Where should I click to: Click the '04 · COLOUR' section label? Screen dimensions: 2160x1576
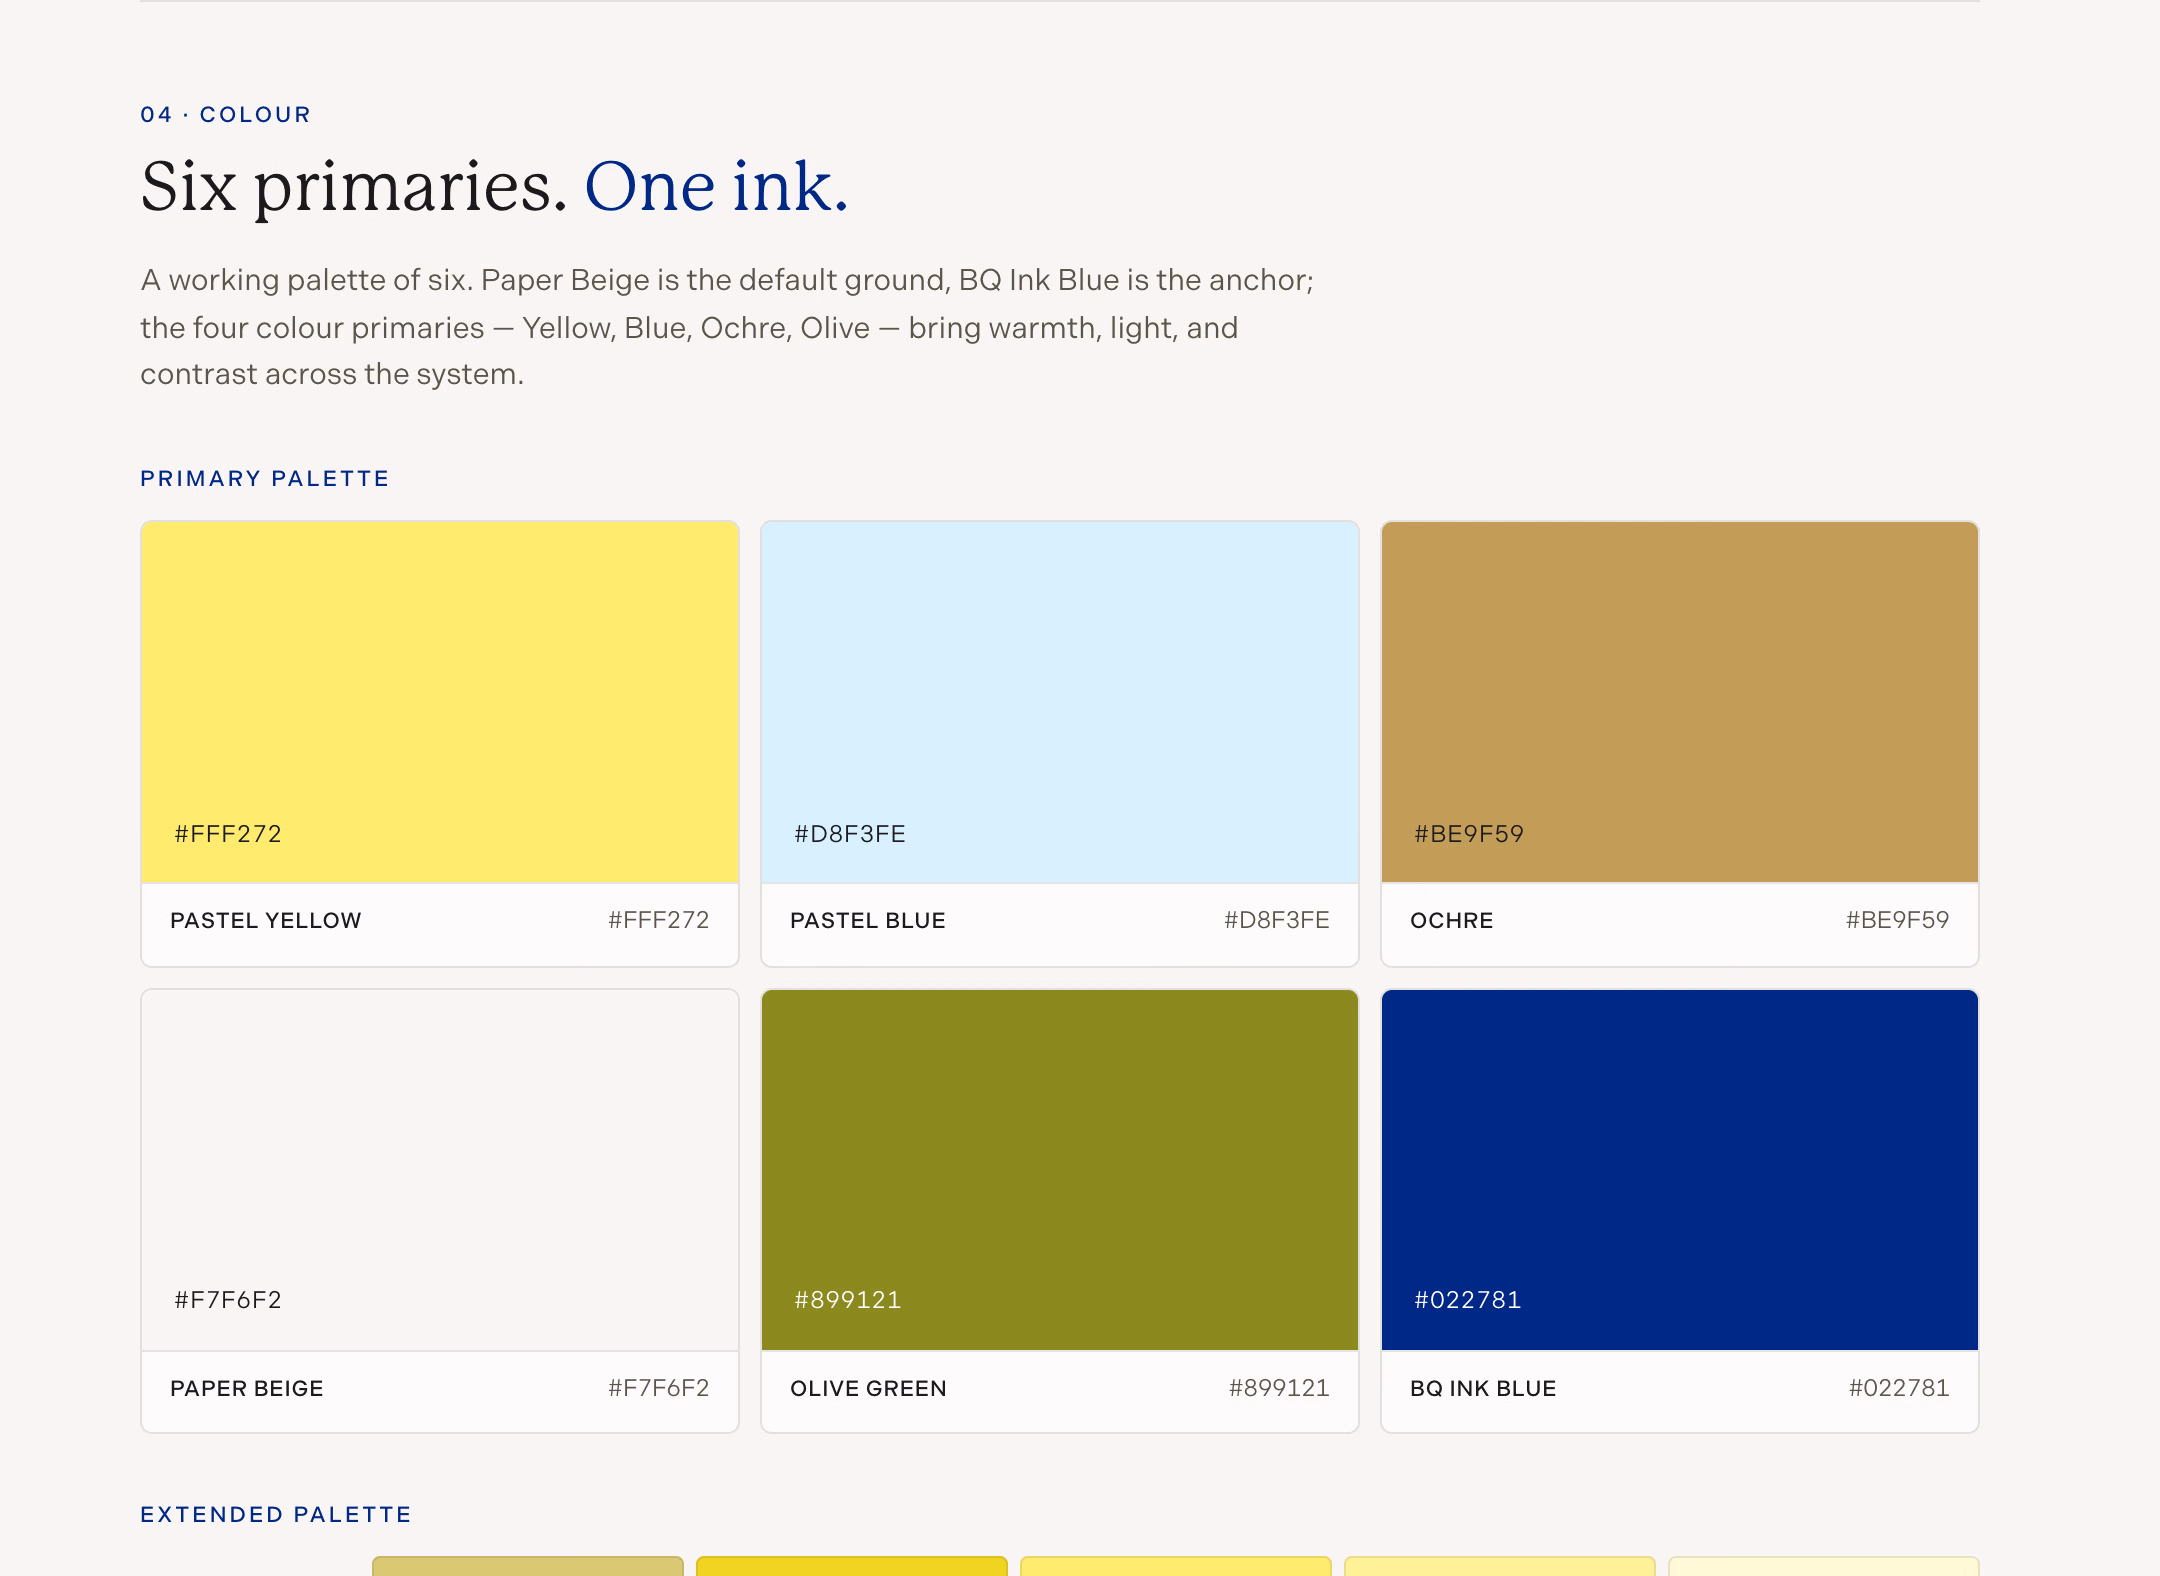pyautogui.click(x=226, y=114)
